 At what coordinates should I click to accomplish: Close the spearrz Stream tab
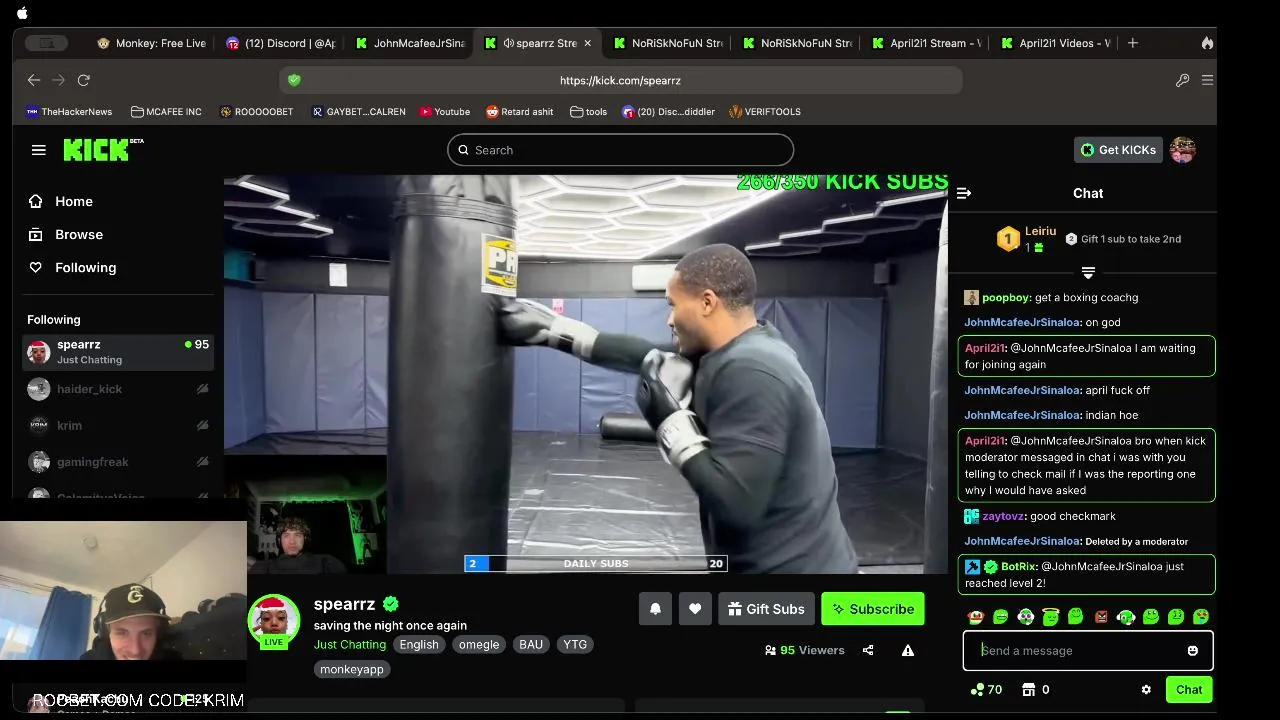point(588,43)
